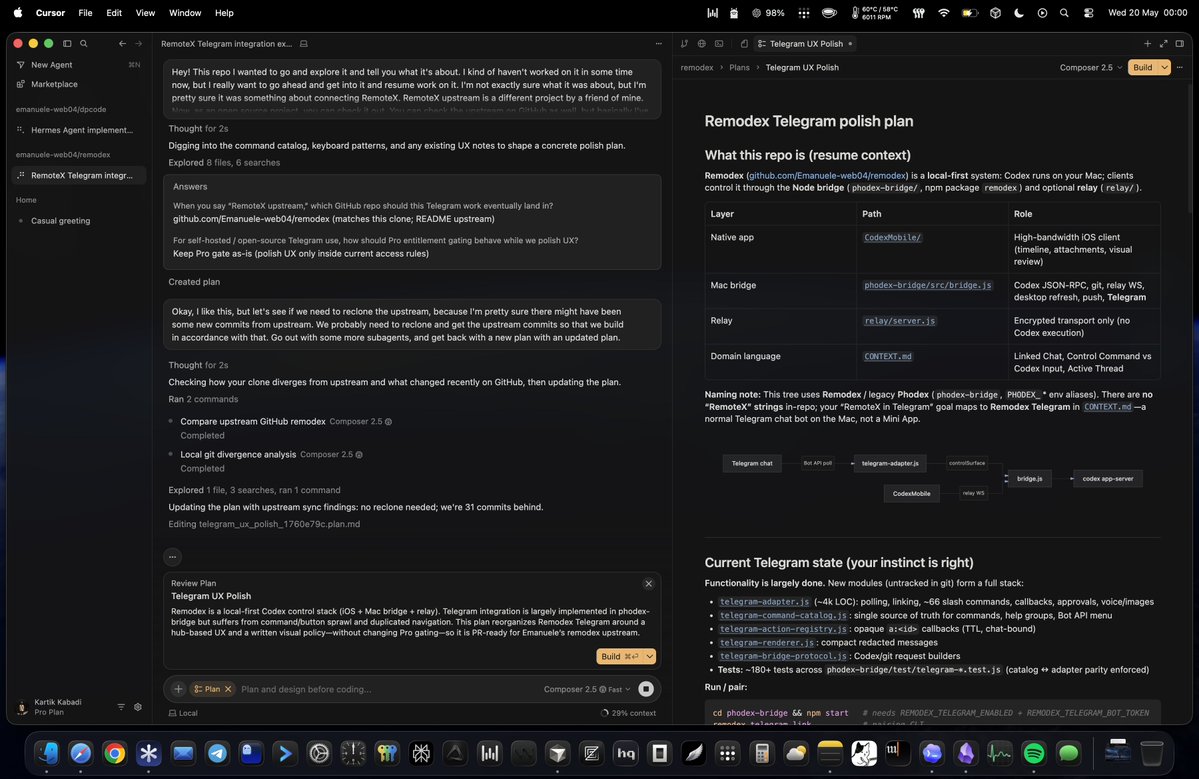Open more options ellipsis in plan header
Screen dimensions: 1199x779
click(x=1180, y=67)
